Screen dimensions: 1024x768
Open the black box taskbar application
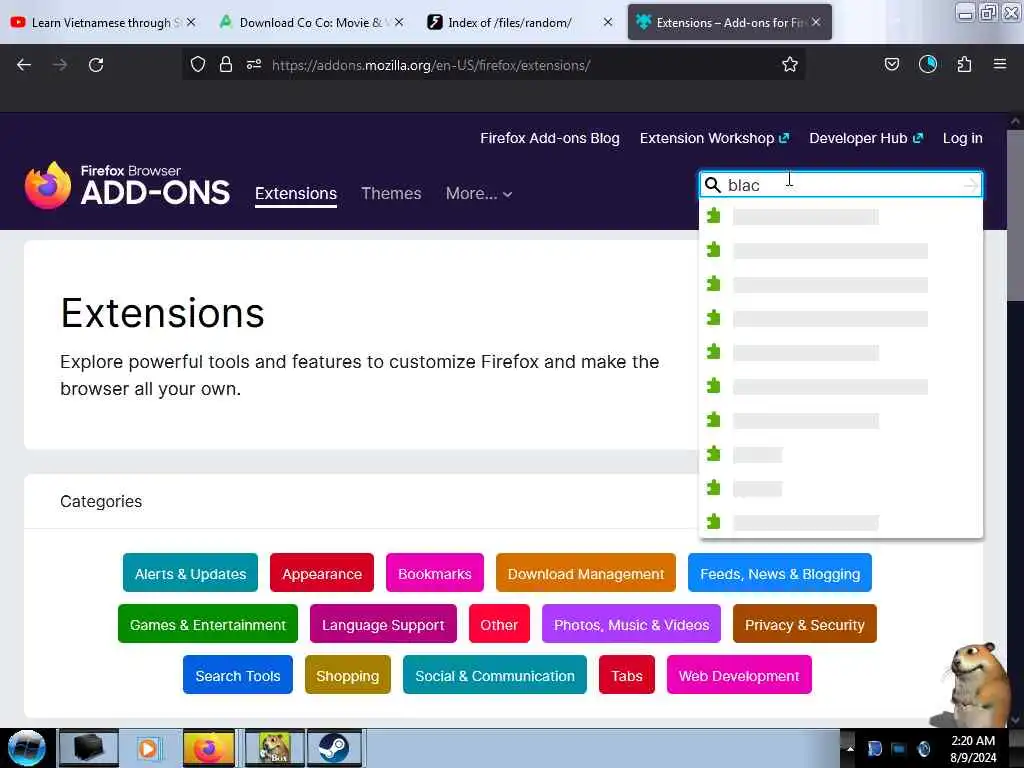tap(89, 748)
